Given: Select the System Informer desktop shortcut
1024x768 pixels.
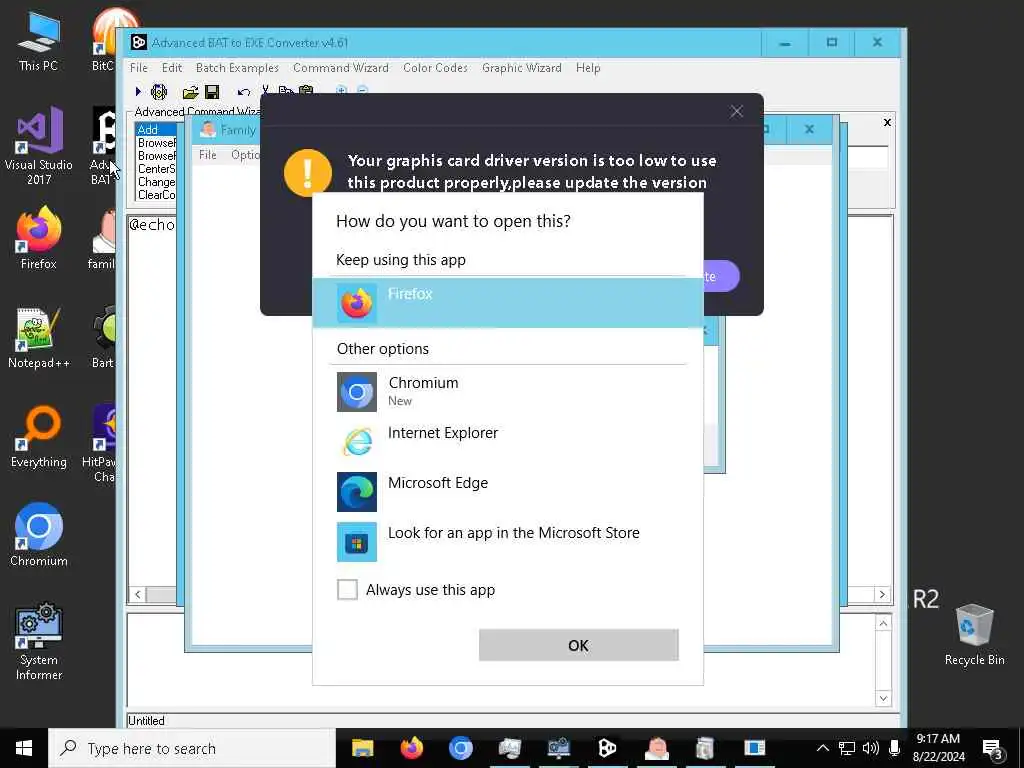Looking at the screenshot, I should click(x=39, y=642).
